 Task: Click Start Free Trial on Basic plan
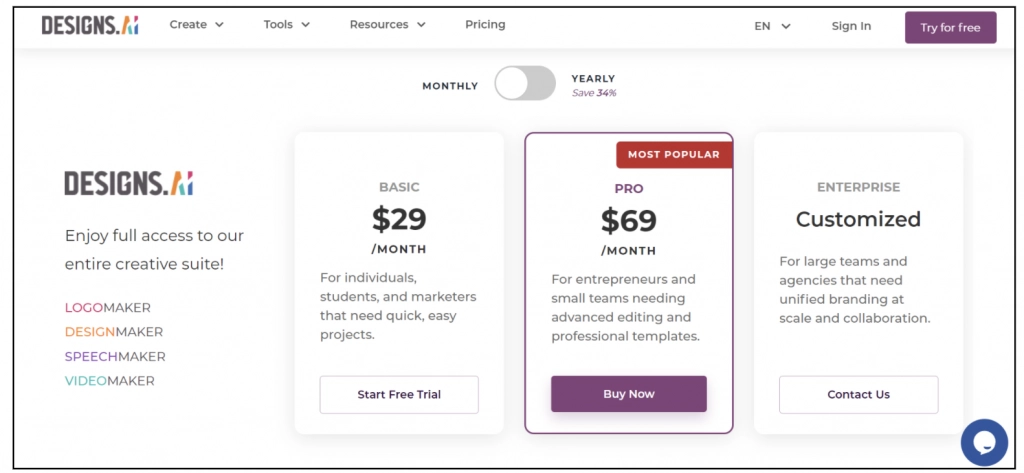(399, 395)
